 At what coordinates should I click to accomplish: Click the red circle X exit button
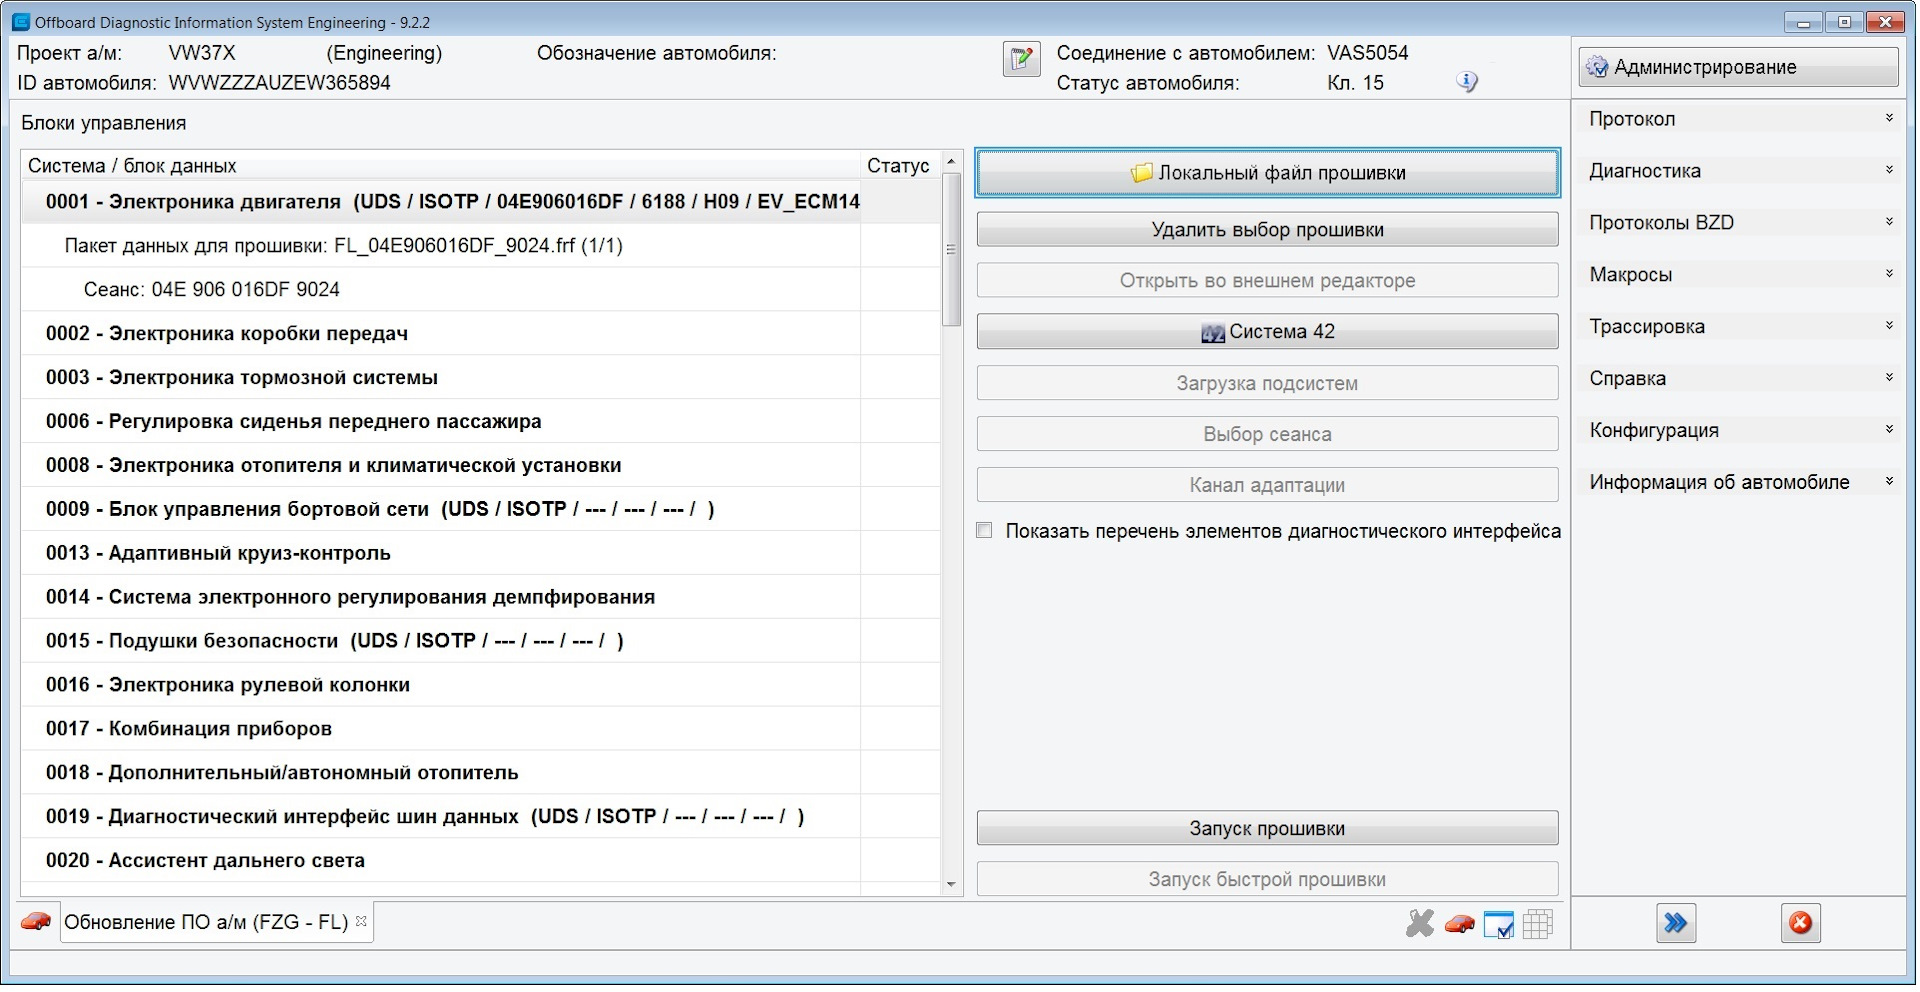pyautogui.click(x=1800, y=923)
